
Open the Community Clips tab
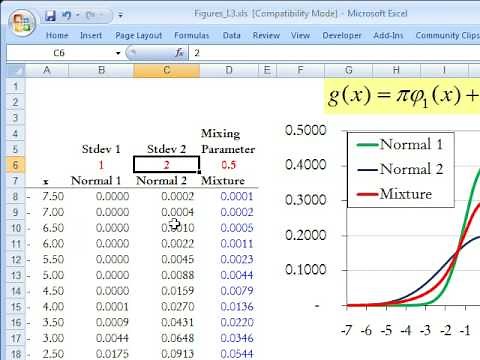(x=447, y=35)
